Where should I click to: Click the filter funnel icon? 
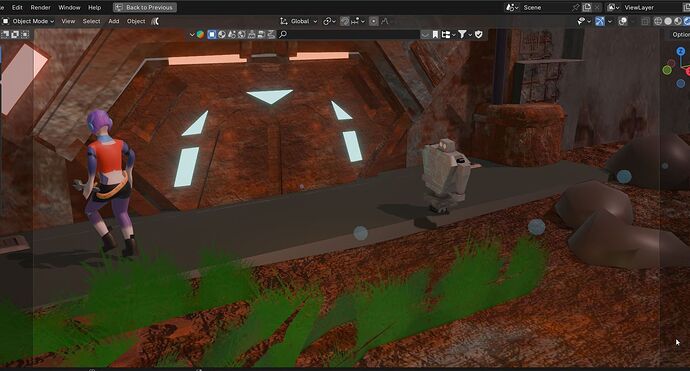pyautogui.click(x=462, y=34)
